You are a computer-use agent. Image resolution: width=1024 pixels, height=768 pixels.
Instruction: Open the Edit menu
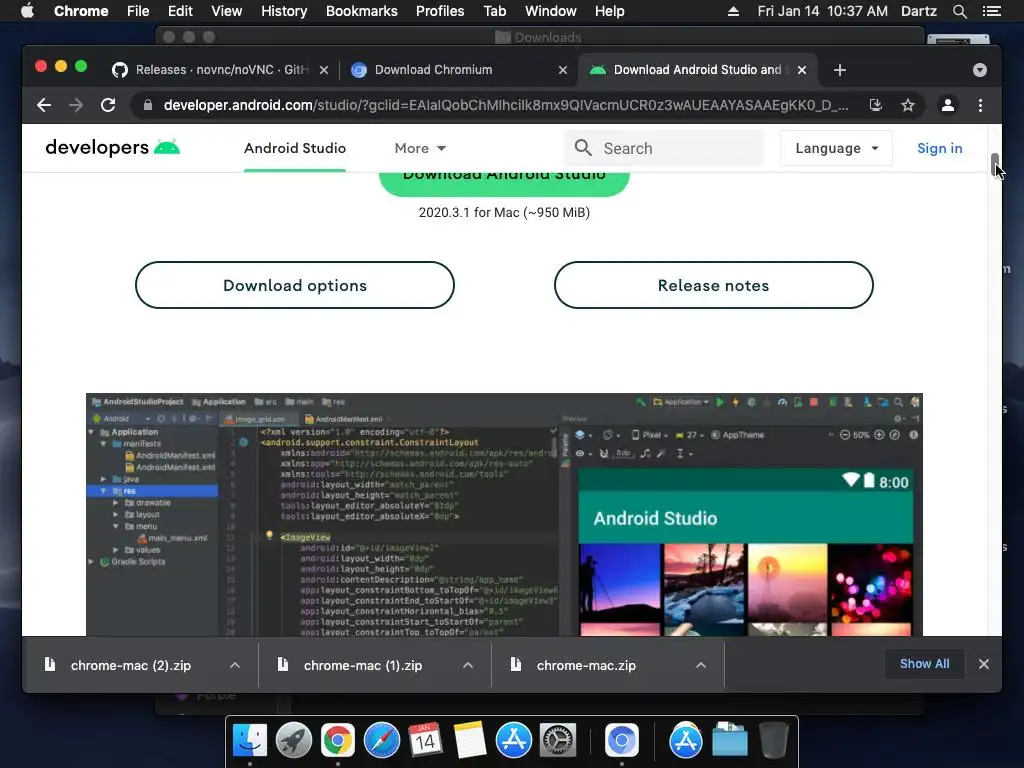[x=180, y=11]
